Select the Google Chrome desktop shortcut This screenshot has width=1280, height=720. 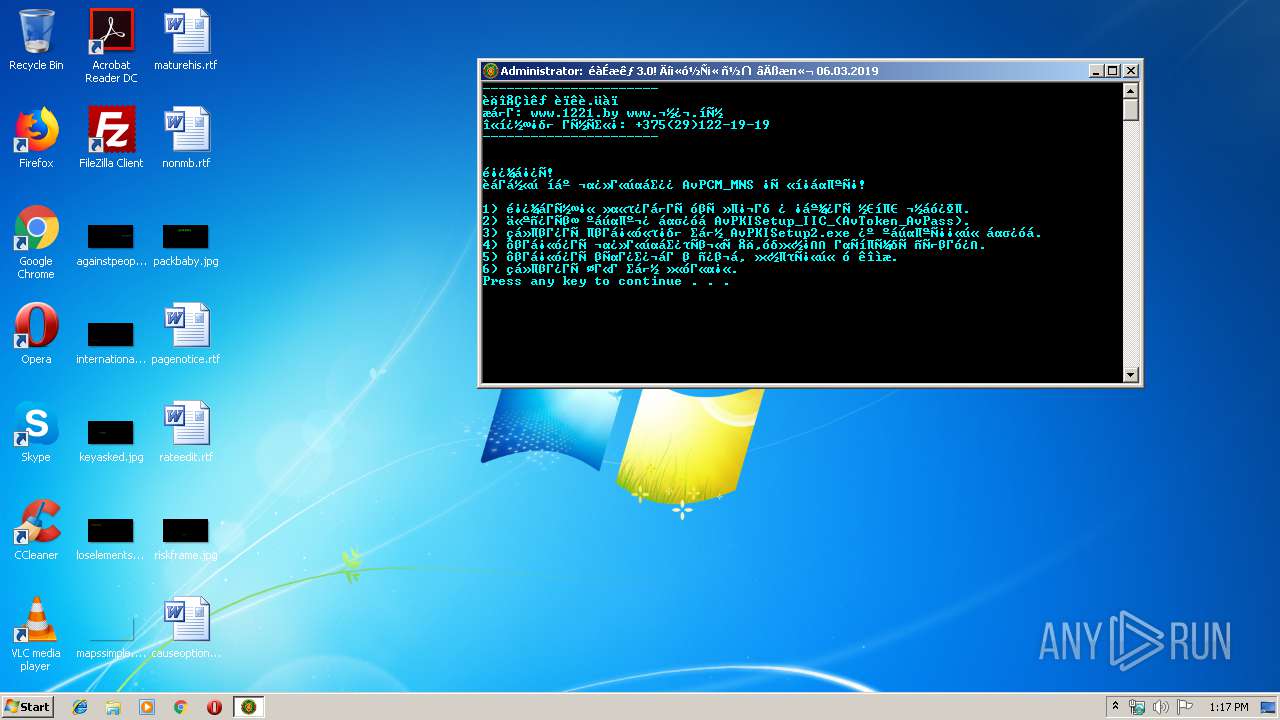click(x=36, y=242)
